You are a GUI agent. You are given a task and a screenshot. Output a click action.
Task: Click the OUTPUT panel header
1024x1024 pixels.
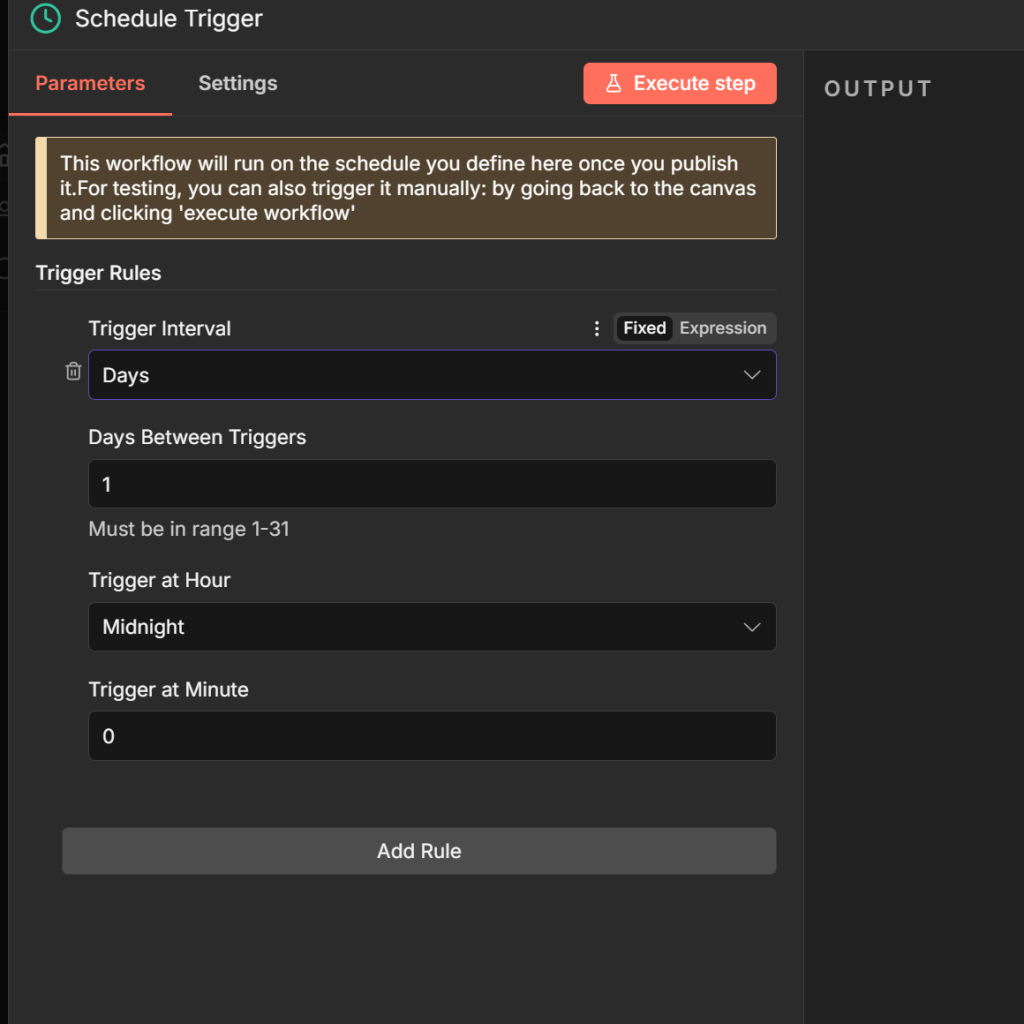coord(878,89)
